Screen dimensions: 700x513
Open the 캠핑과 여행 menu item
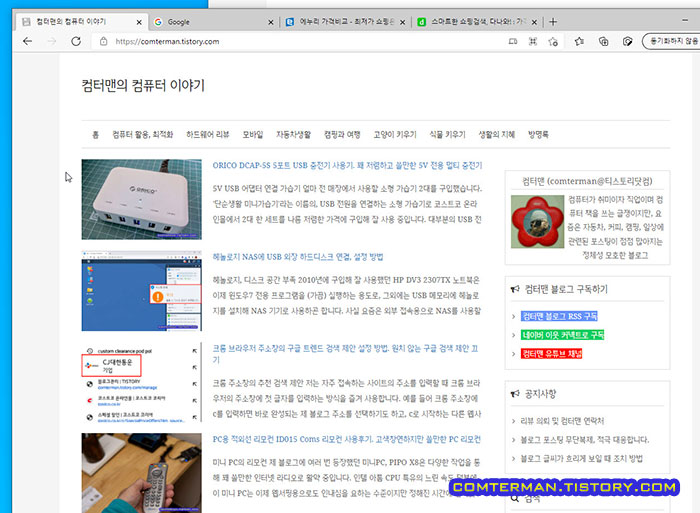pyautogui.click(x=342, y=134)
